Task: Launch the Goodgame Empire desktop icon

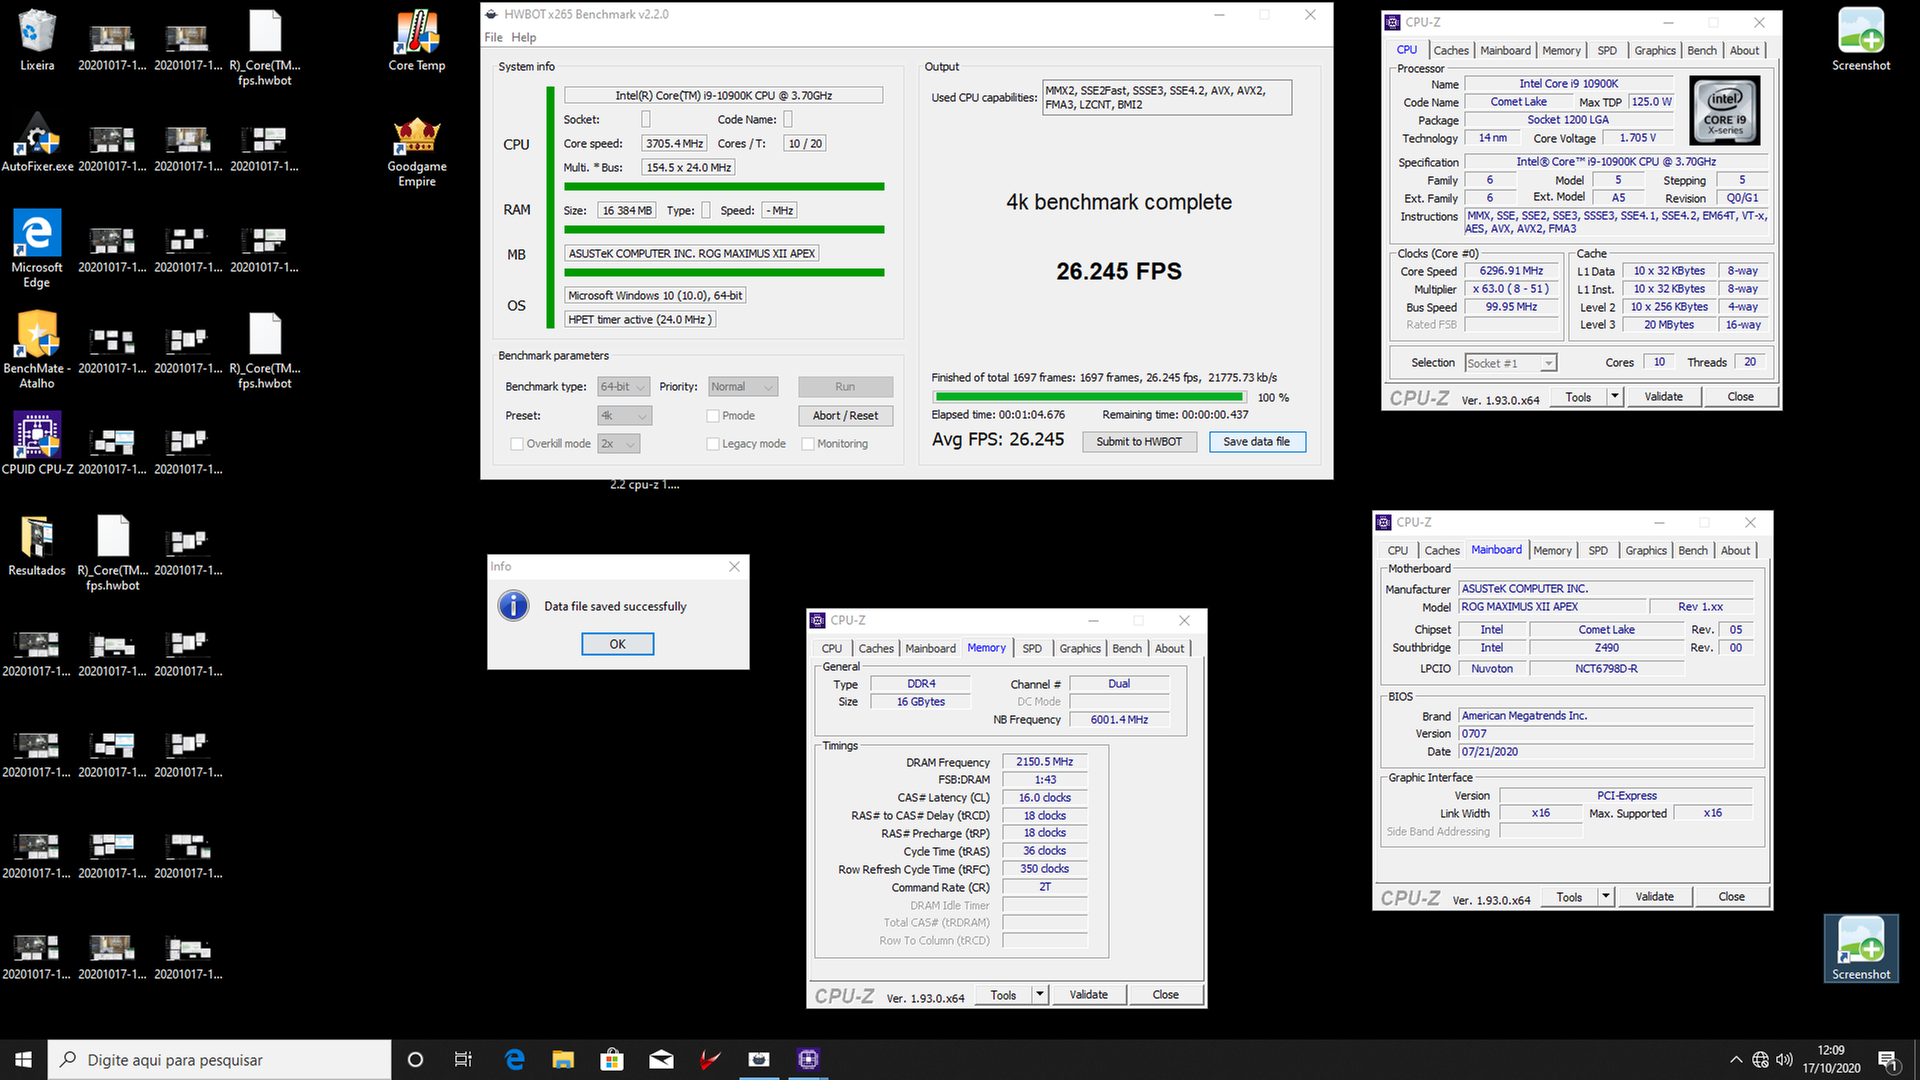Action: point(417,150)
